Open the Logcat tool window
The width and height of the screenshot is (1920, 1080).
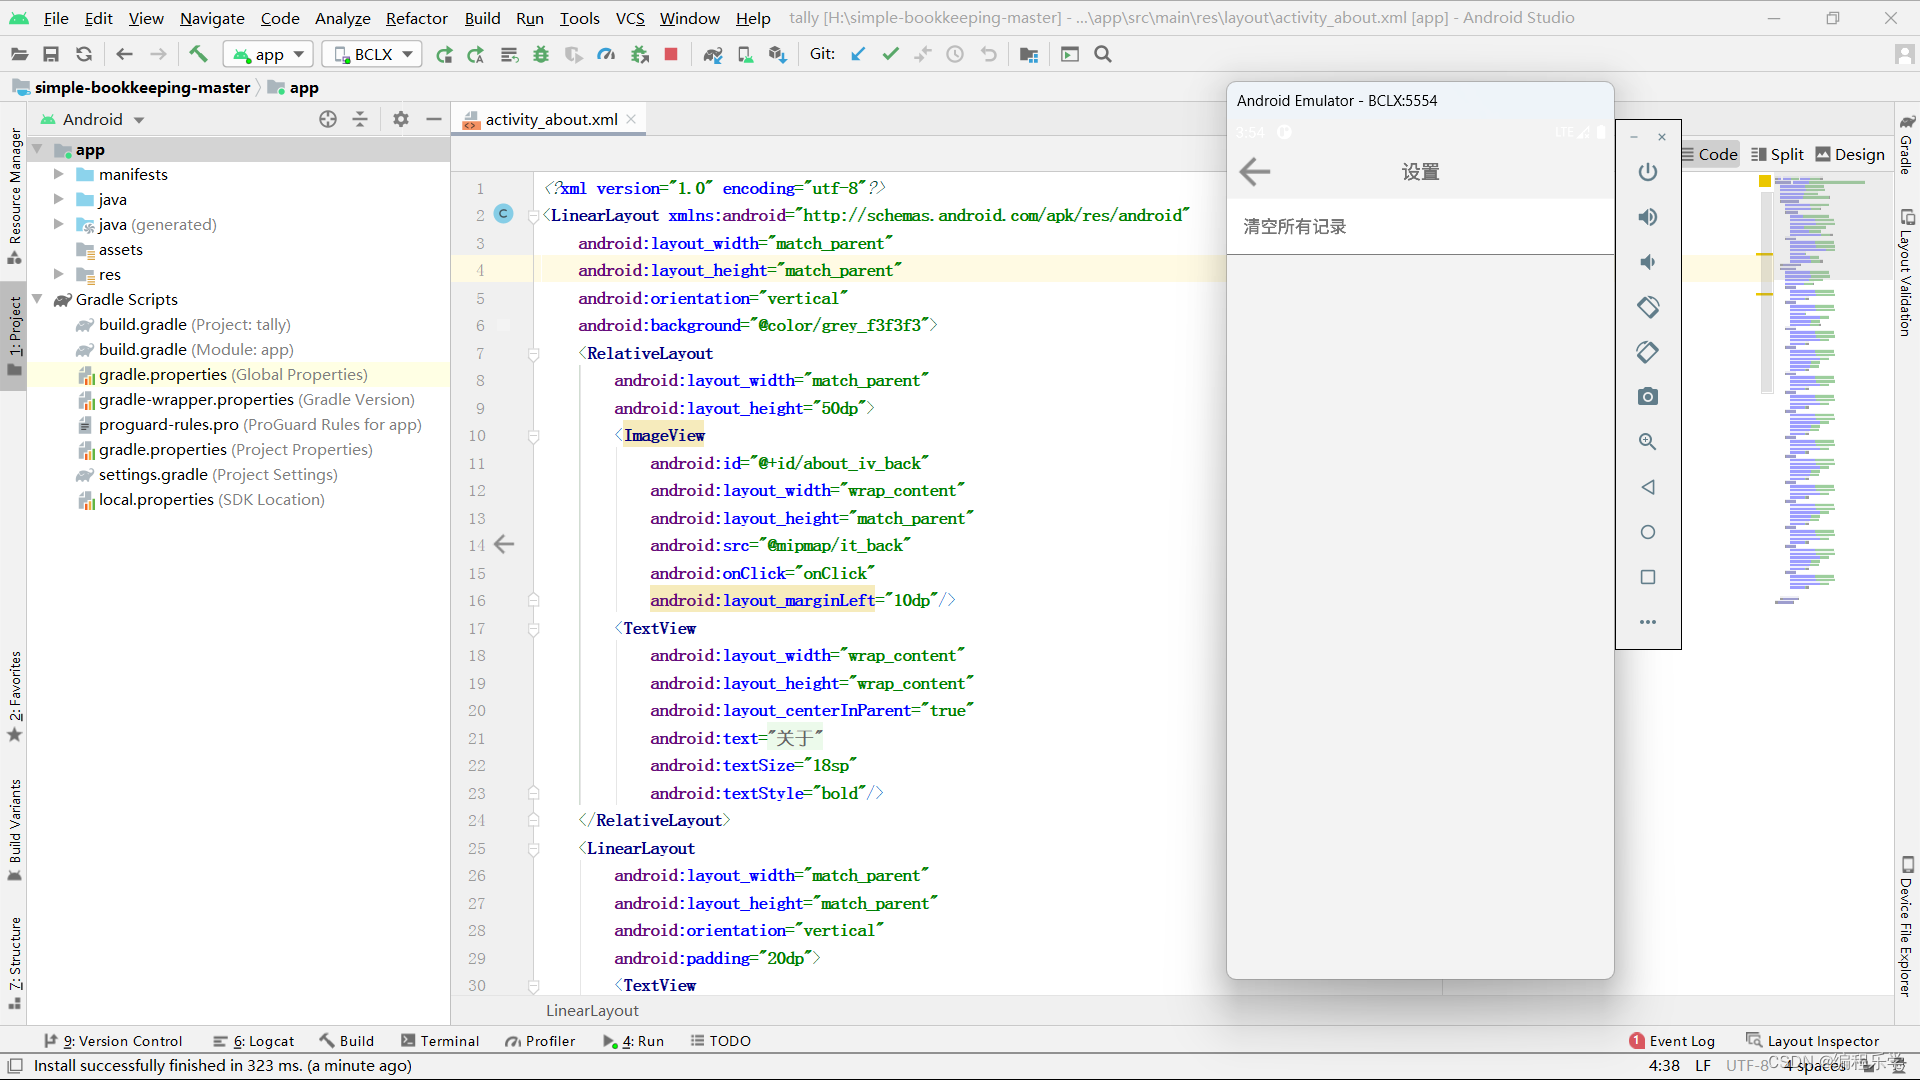(x=254, y=1041)
